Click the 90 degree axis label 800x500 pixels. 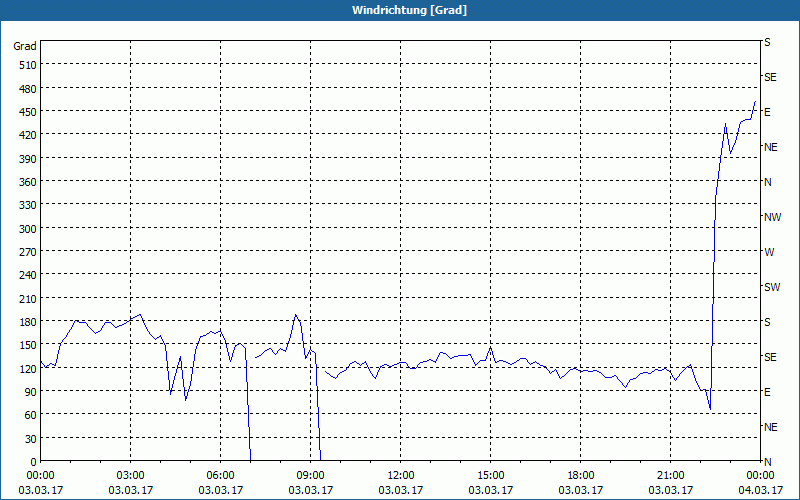31,392
